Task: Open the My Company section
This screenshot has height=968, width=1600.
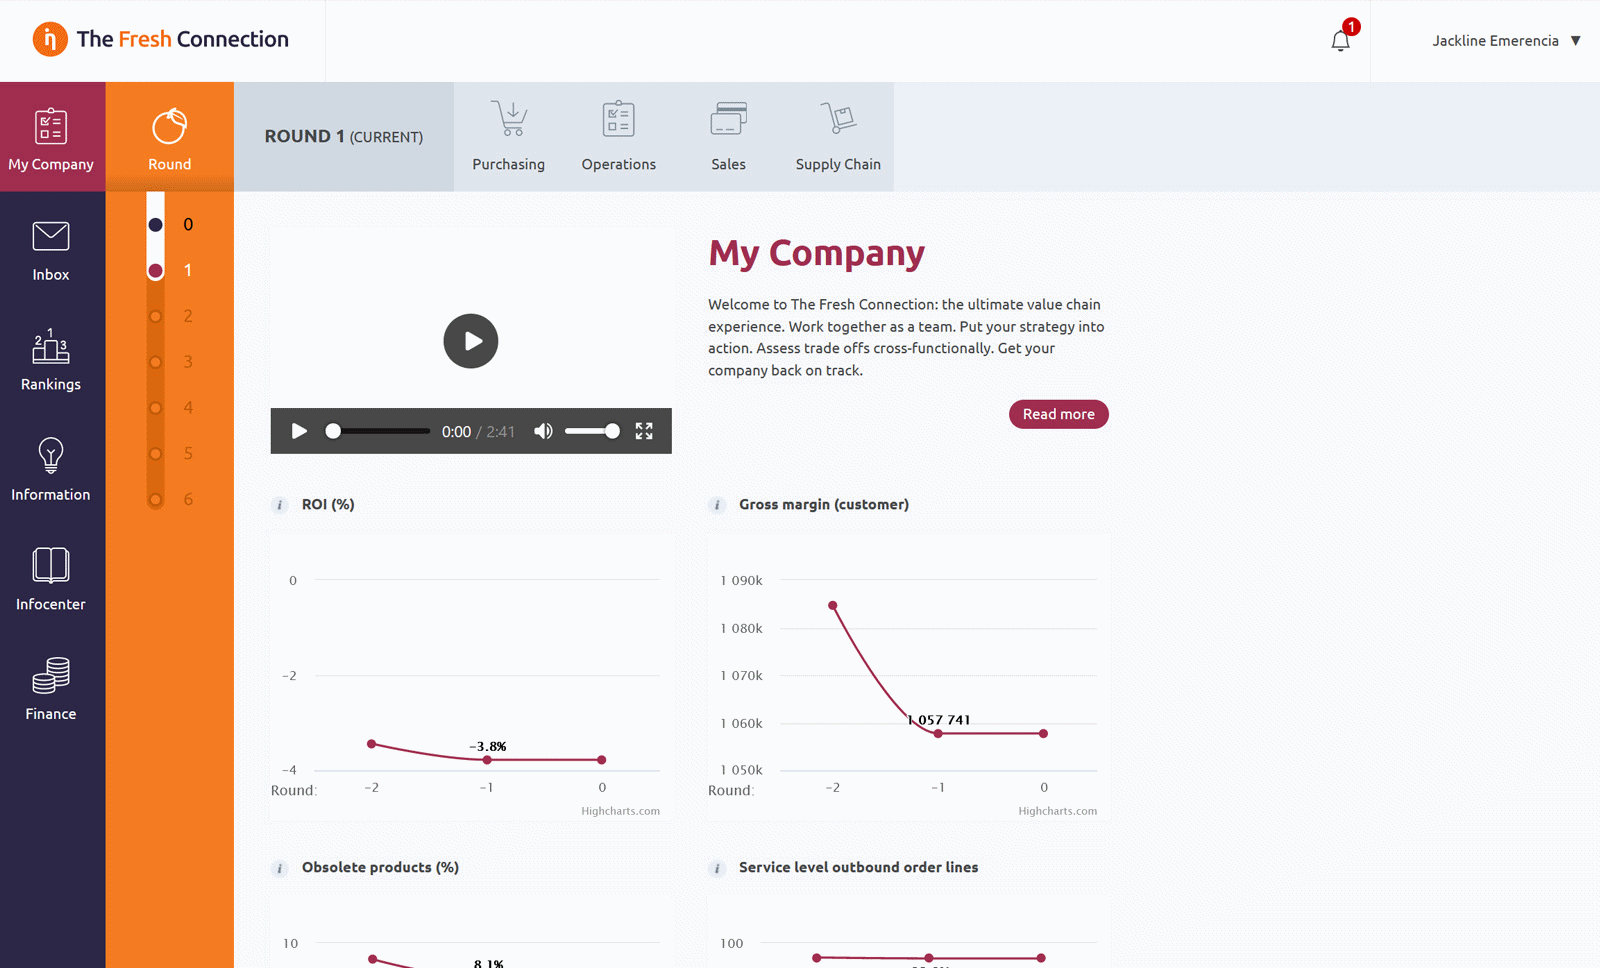Action: pyautogui.click(x=51, y=137)
